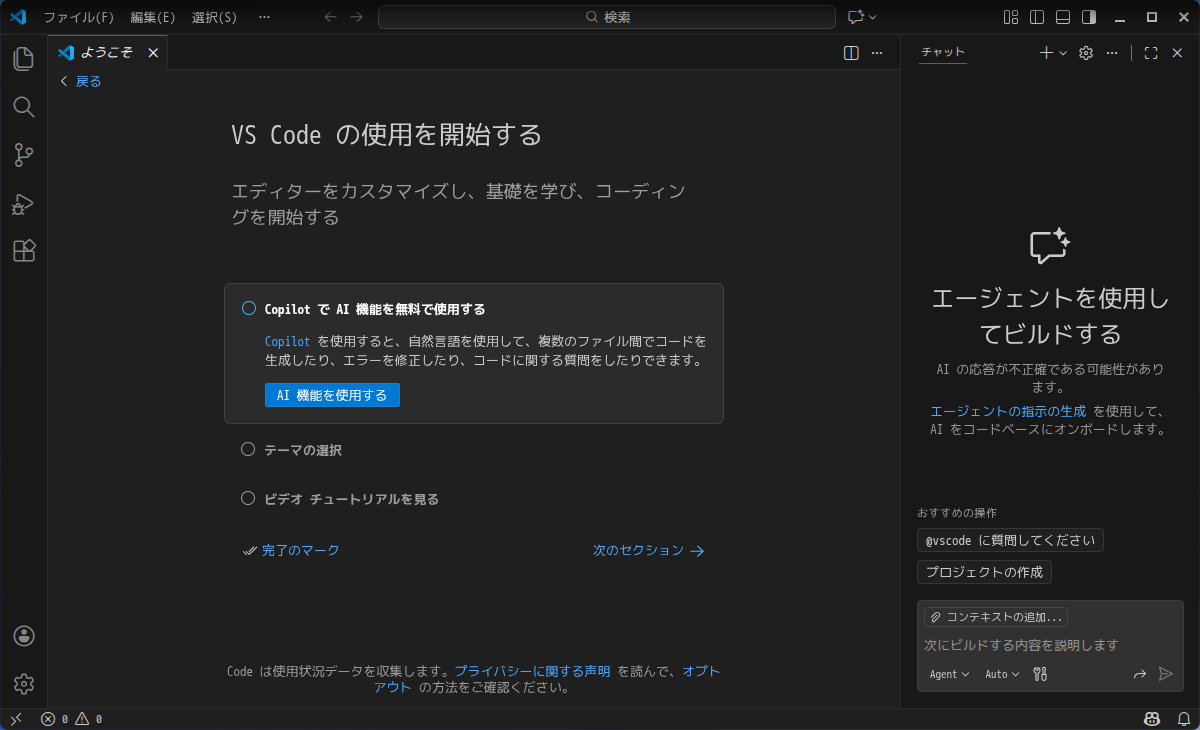Open the Search view in activity bar
The width and height of the screenshot is (1200, 730).
24,107
